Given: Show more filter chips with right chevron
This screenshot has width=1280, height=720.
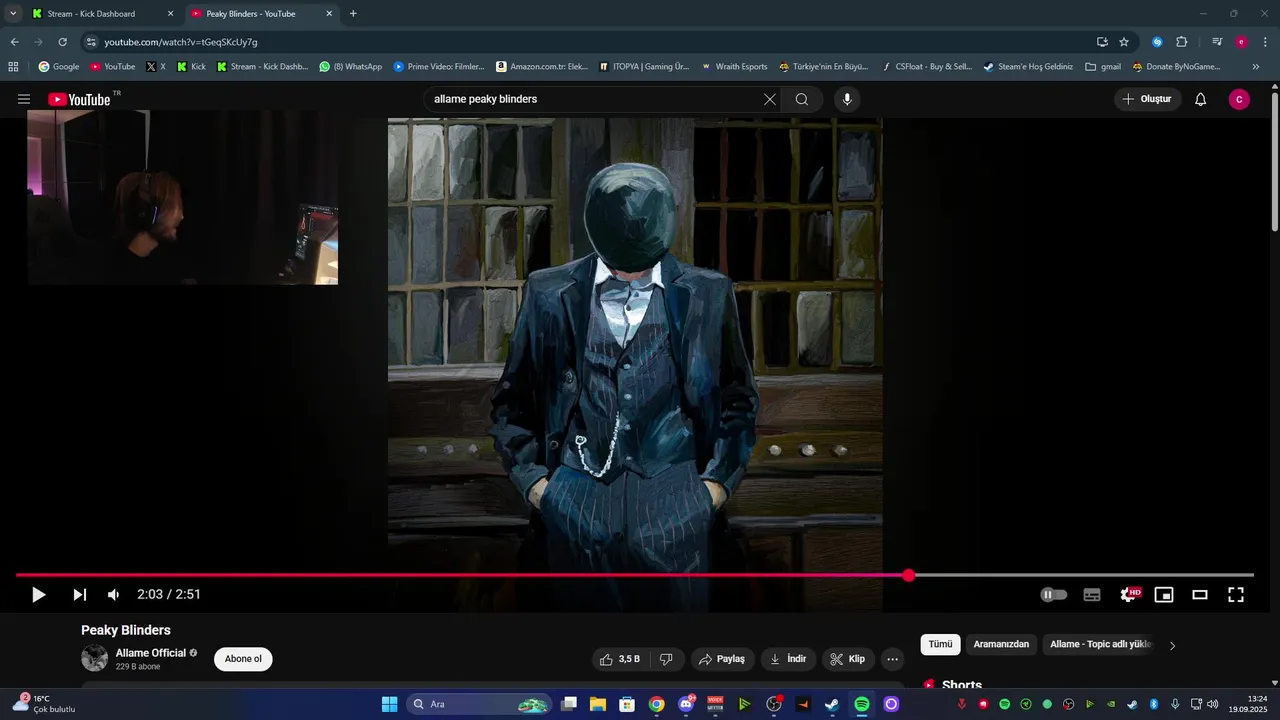Looking at the screenshot, I should 1173,646.
